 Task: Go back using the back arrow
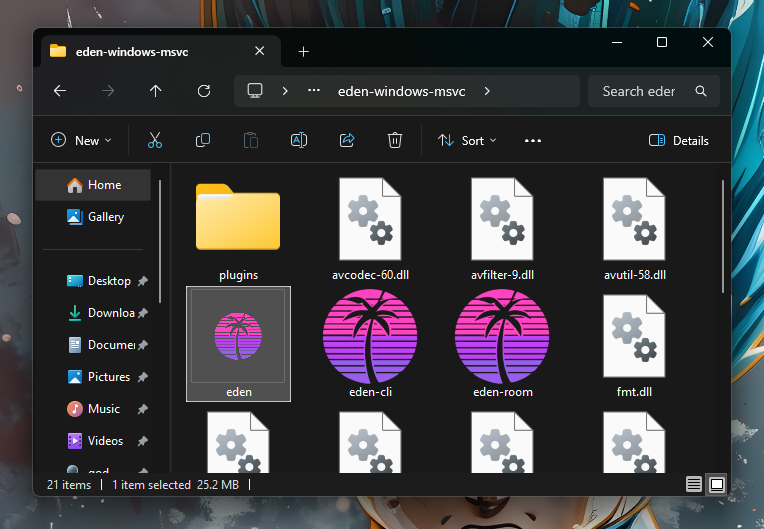60,91
